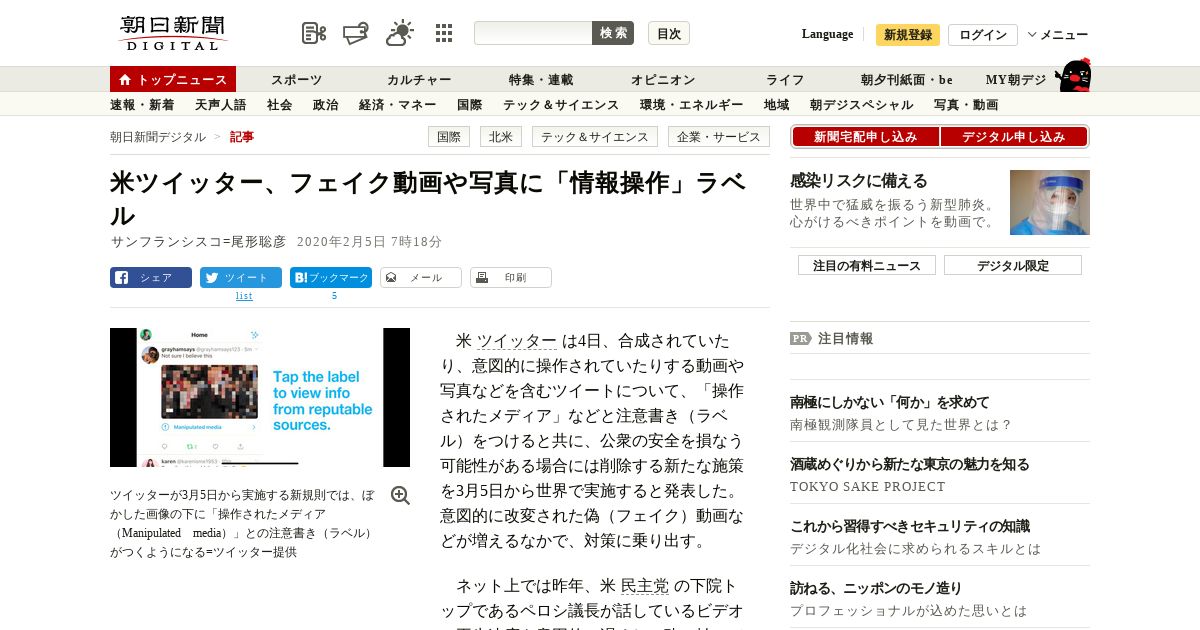The width and height of the screenshot is (1200, 630).
Task: Select the 朝夕刊紙面・be tab
Action: (x=907, y=80)
